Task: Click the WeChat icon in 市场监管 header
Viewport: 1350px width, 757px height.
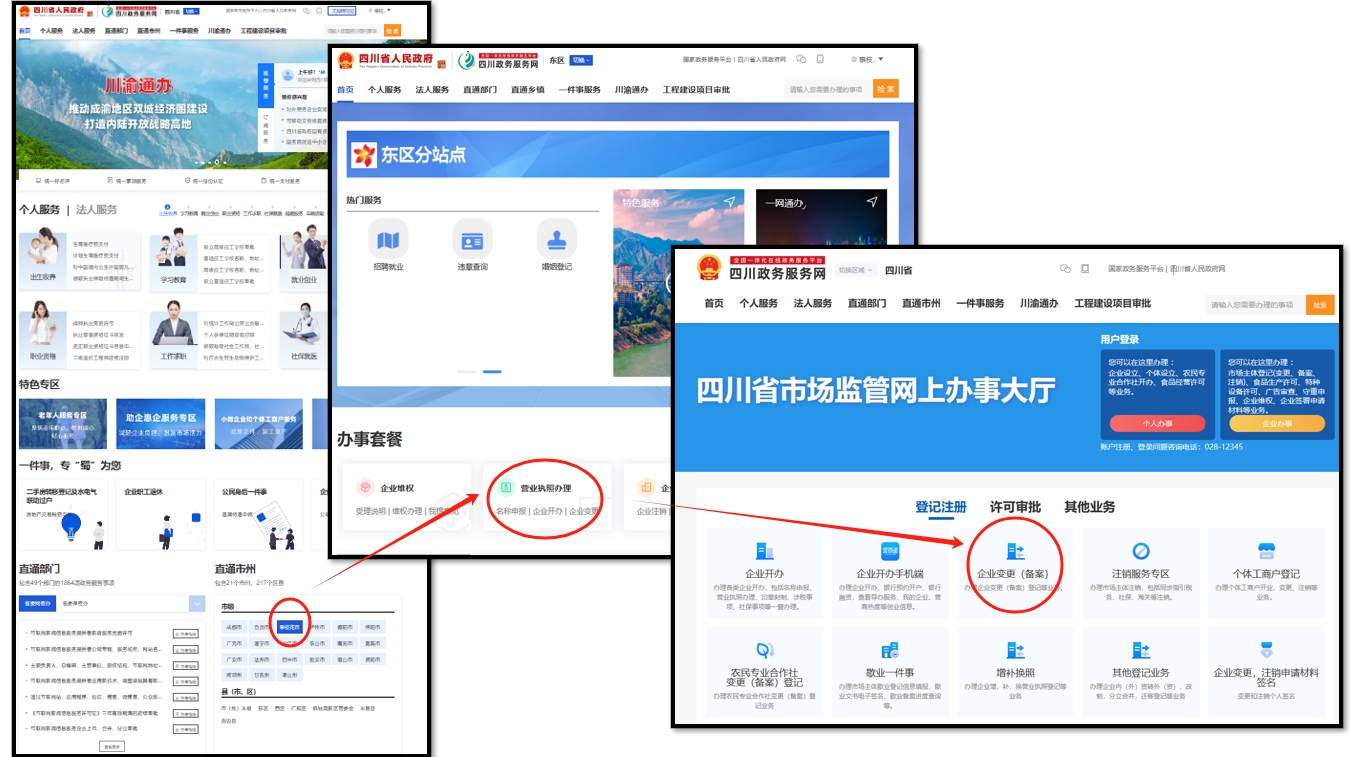Action: click(x=1065, y=269)
